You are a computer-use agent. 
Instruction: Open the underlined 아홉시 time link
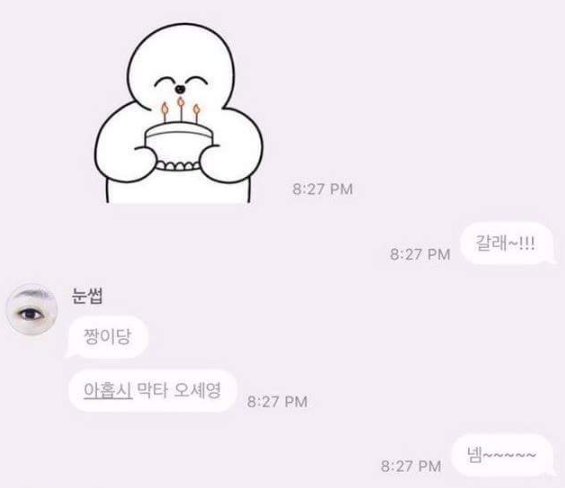click(x=108, y=390)
